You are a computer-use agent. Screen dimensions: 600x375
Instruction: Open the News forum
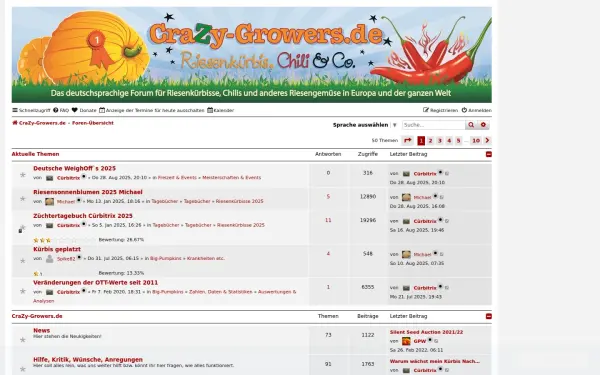point(41,330)
